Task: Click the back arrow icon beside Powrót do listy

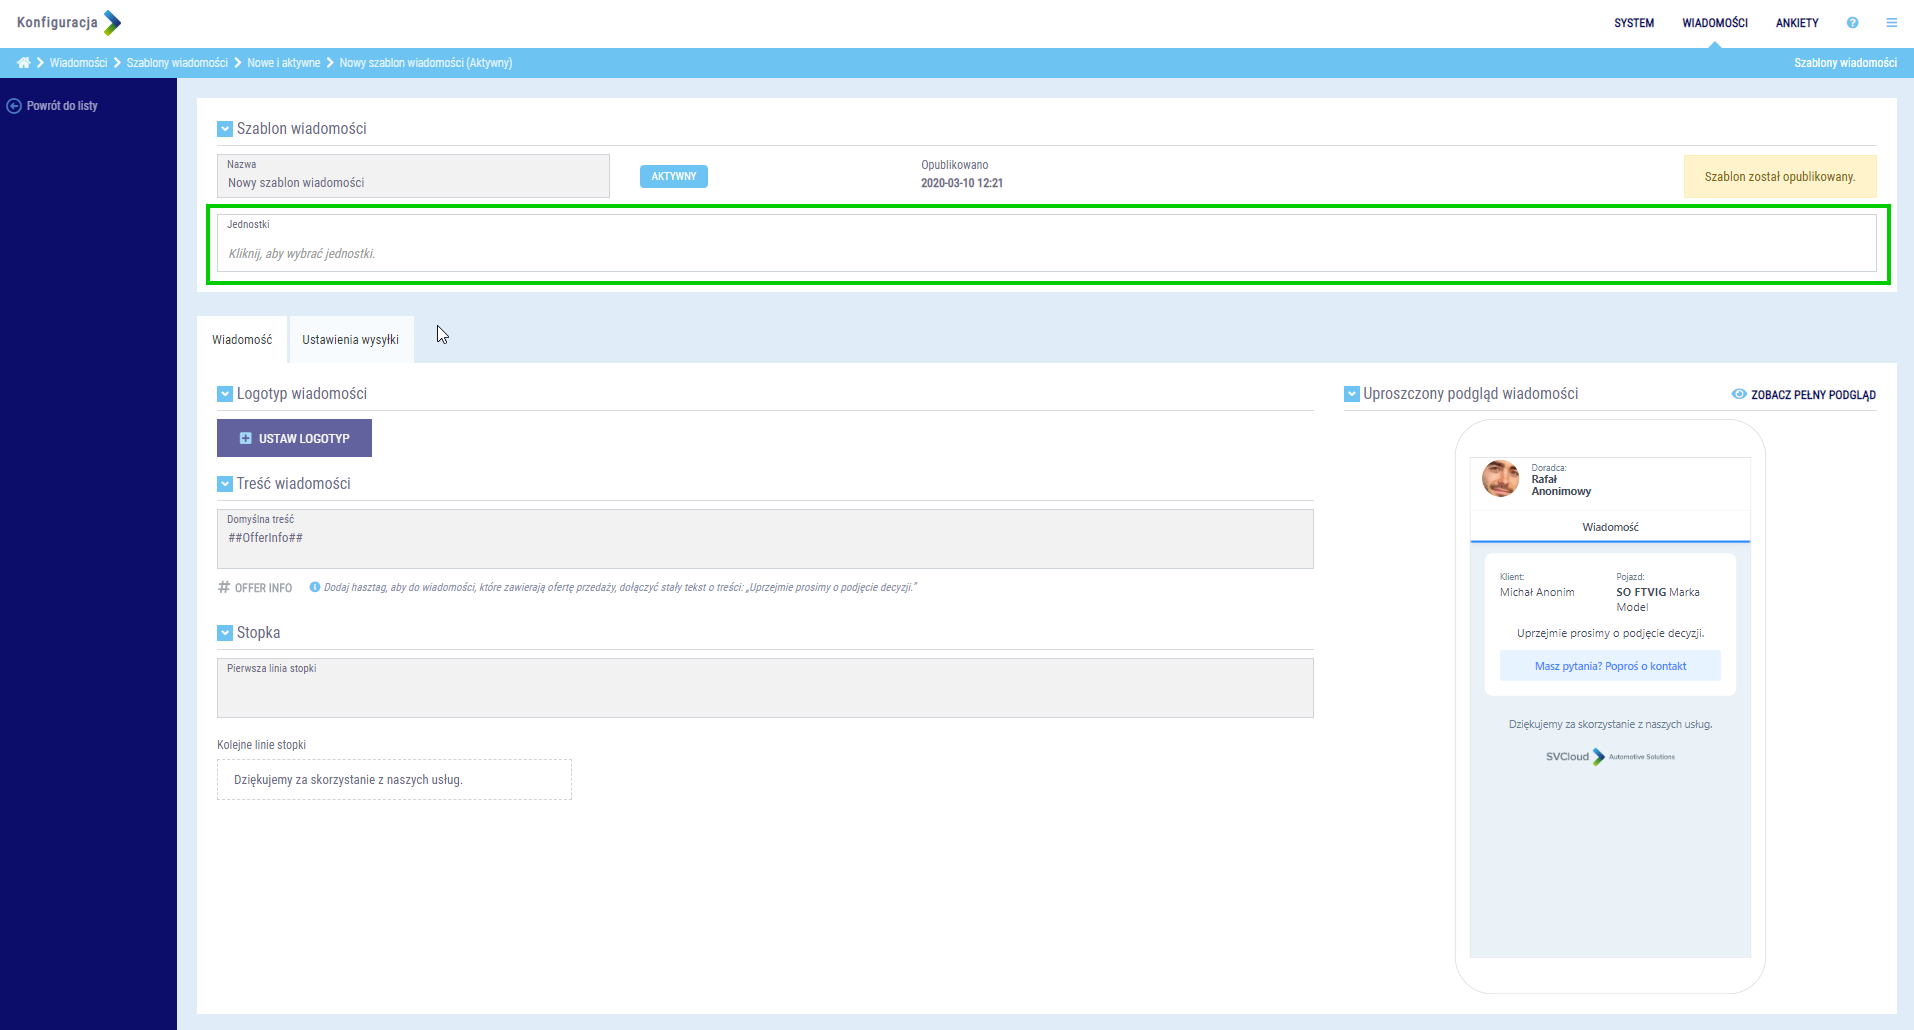Action: point(14,106)
